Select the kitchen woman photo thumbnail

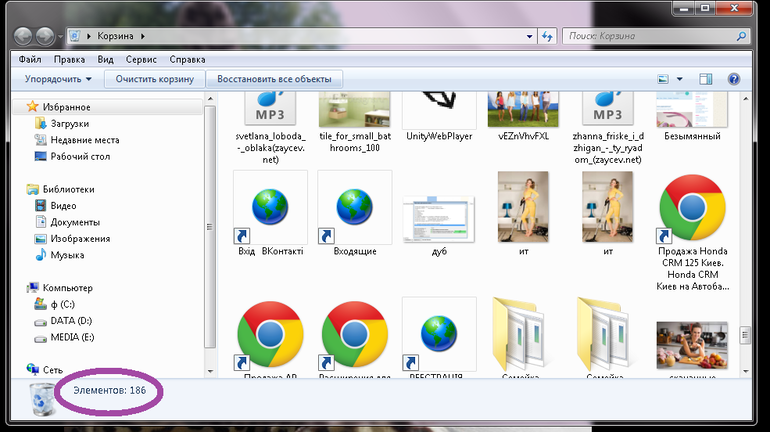[x=692, y=346]
